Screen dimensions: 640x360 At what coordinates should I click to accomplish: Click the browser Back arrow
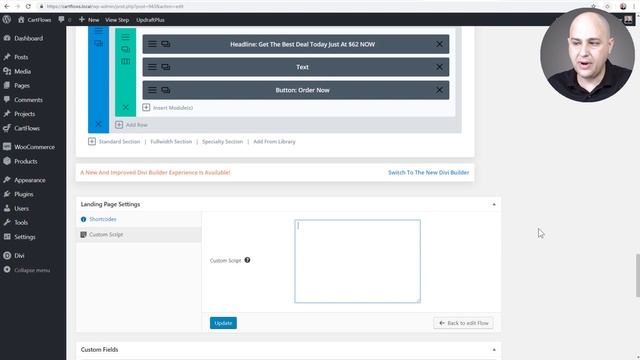7,7
